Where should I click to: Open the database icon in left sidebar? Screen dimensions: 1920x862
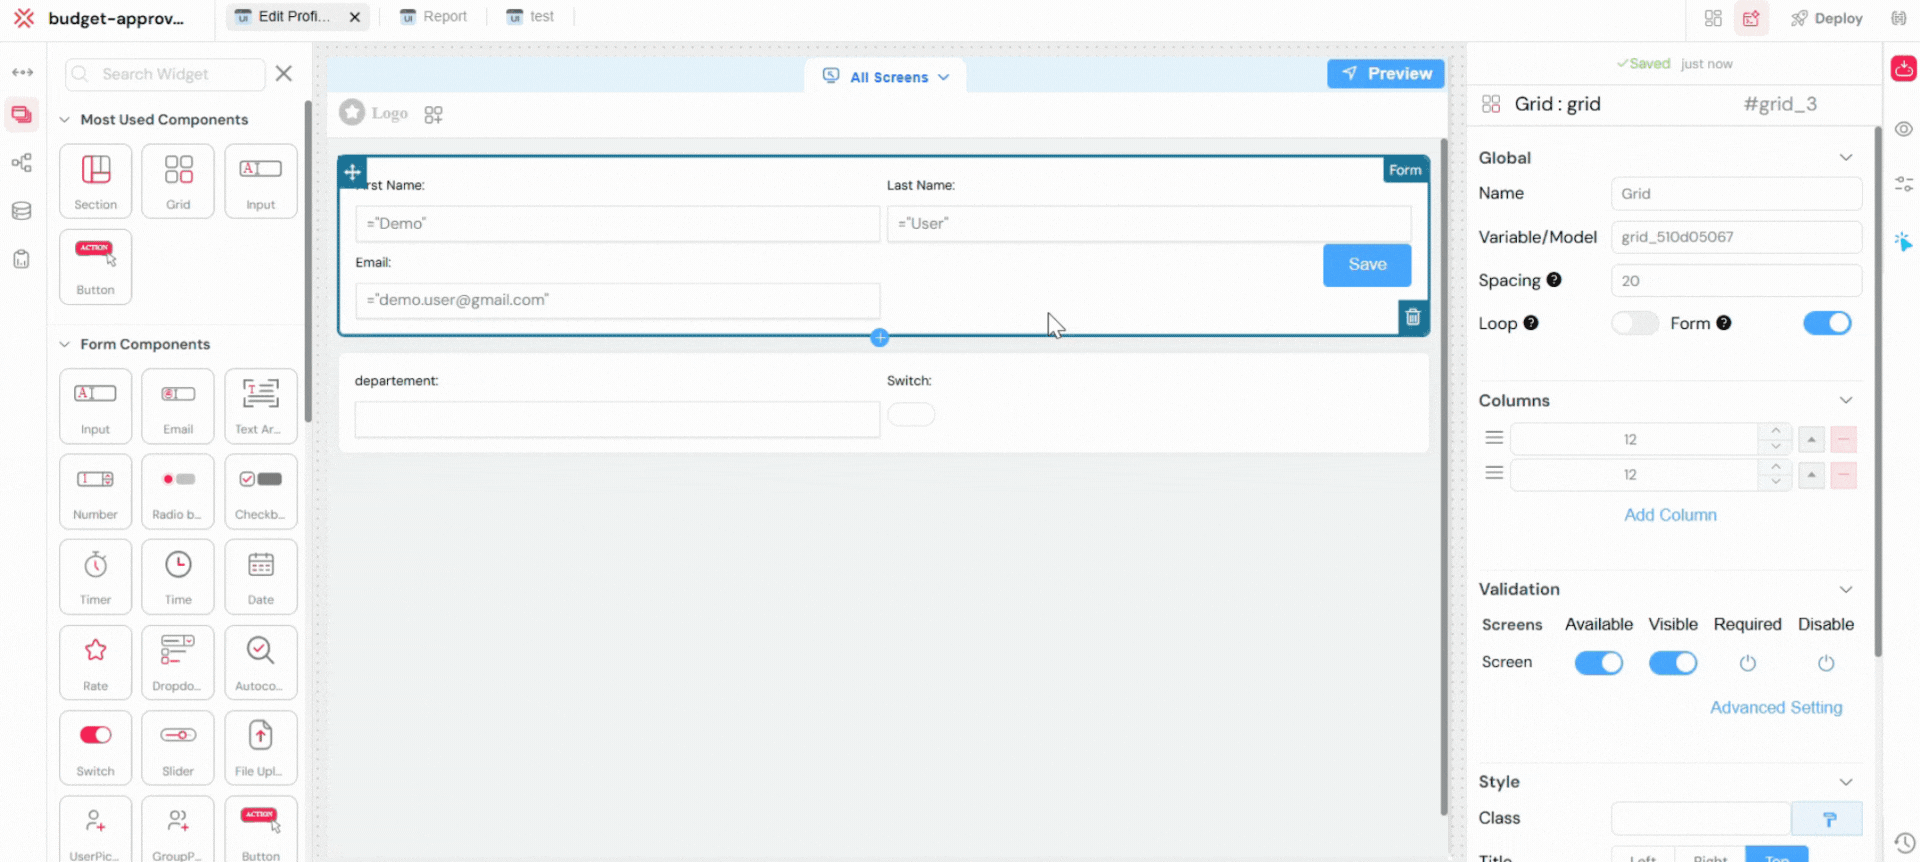click(21, 211)
